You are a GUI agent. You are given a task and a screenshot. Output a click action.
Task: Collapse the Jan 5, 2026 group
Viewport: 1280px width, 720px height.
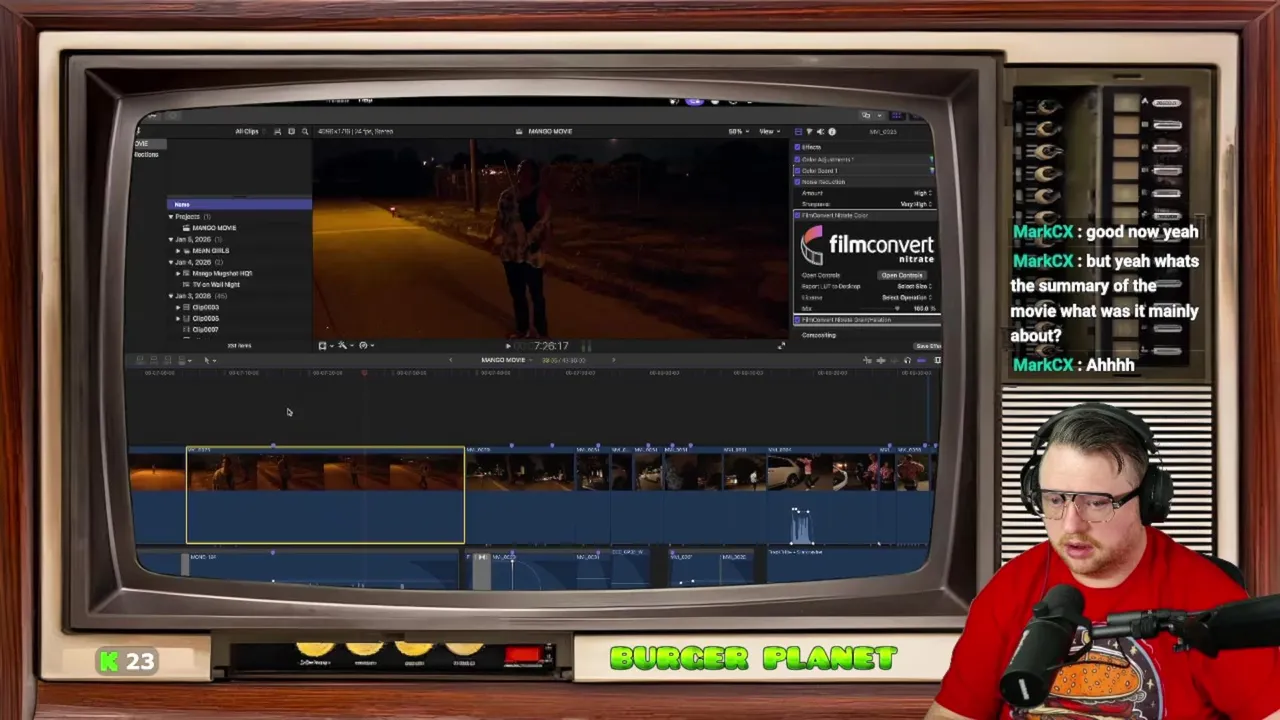coord(171,239)
